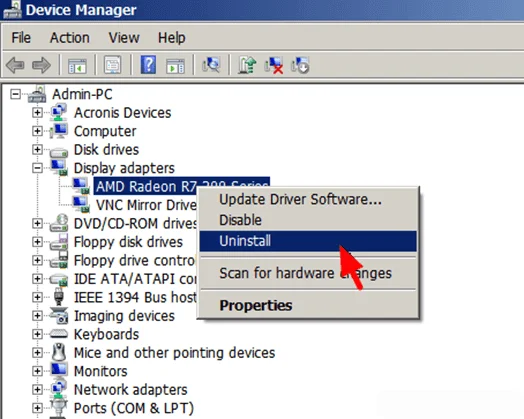This screenshot has height=419, width=524.
Task: Click the Help question mark toolbar icon
Action: [x=148, y=65]
